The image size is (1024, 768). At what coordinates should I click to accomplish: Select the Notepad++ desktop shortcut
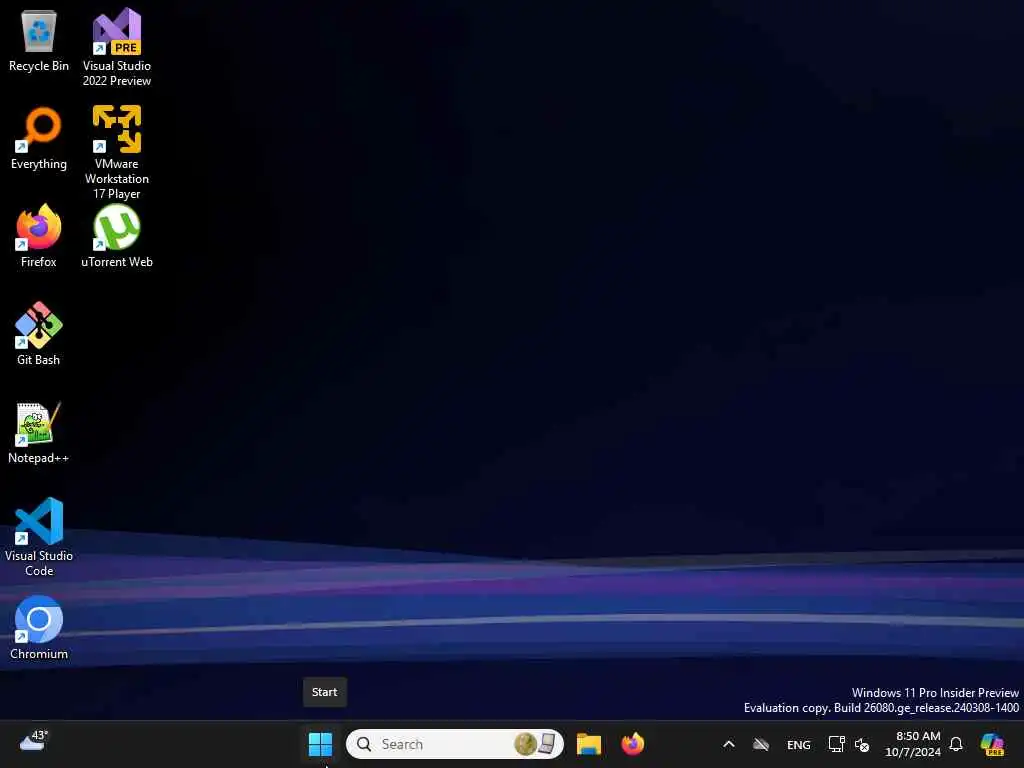(39, 432)
